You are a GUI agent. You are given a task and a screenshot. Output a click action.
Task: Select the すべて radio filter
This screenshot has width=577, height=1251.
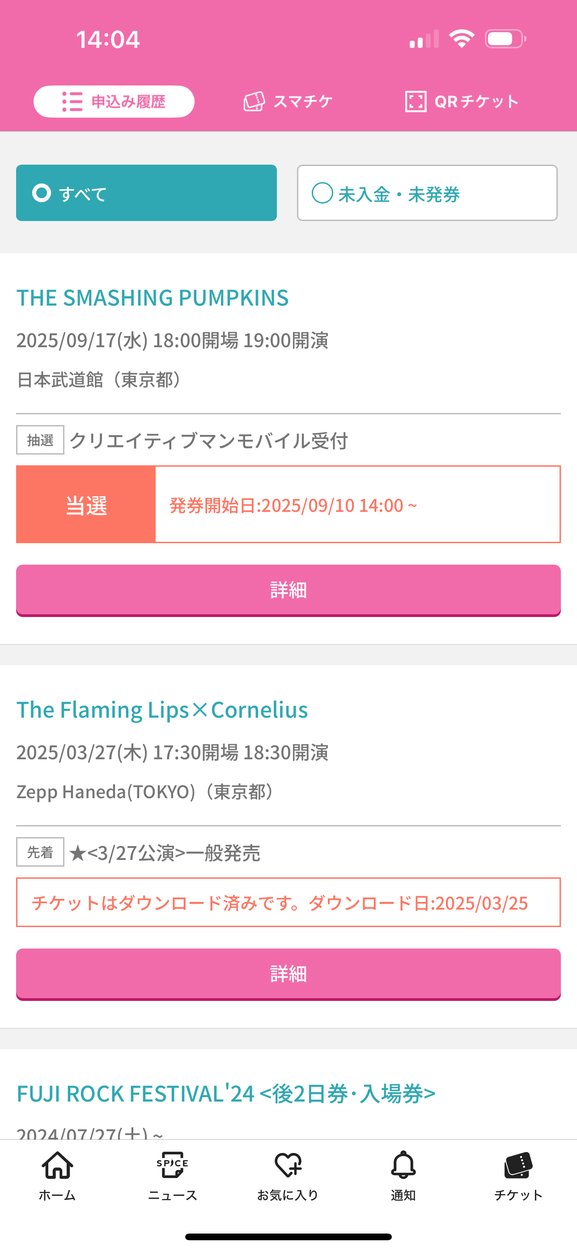[x=146, y=193]
